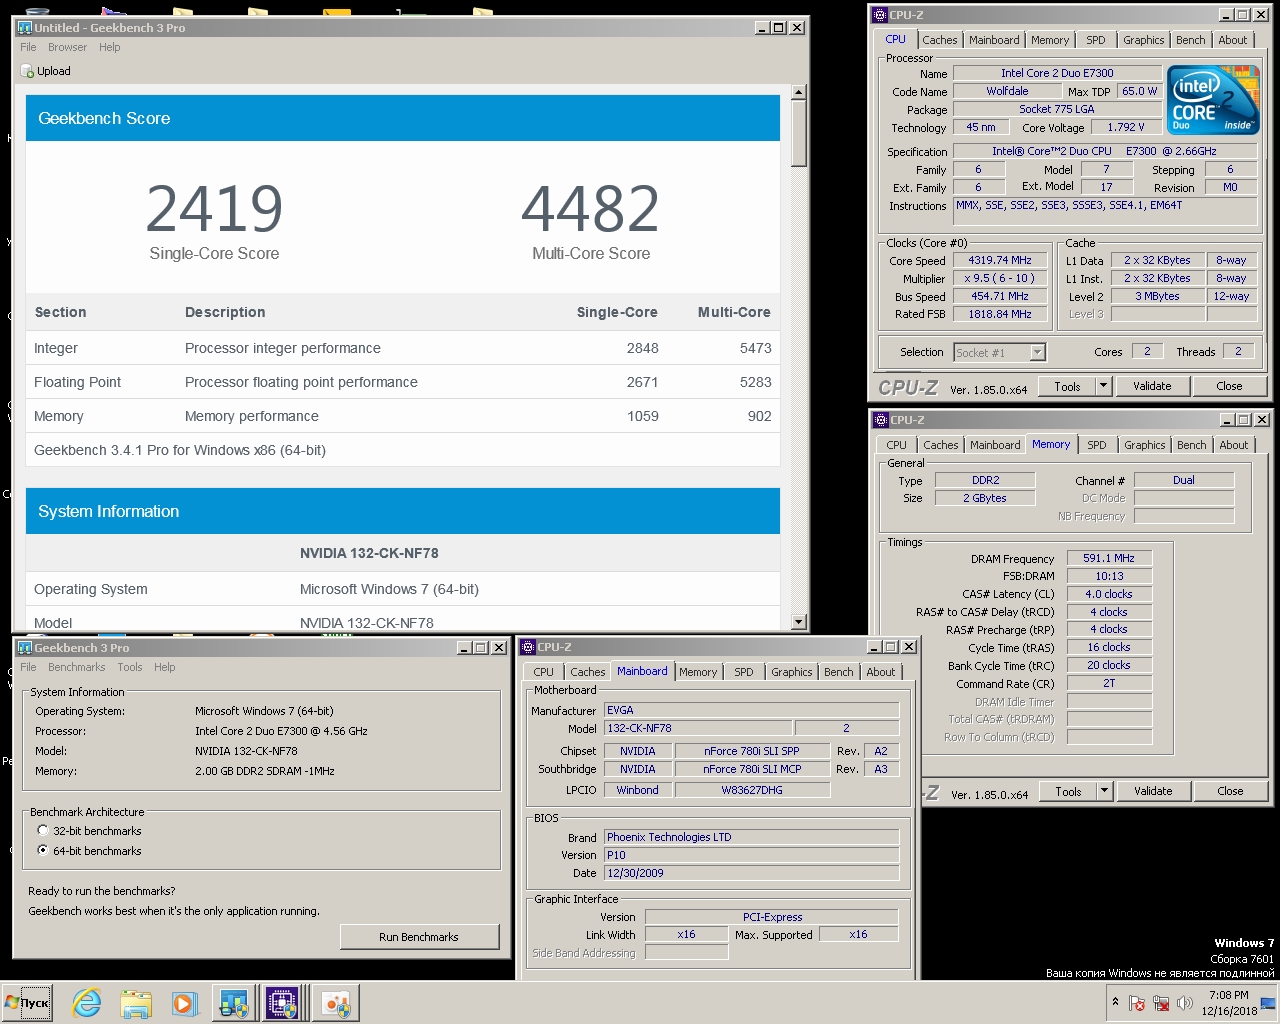1280x1024 pixels.
Task: Open the volume speaker tray icon
Action: tap(1185, 1003)
